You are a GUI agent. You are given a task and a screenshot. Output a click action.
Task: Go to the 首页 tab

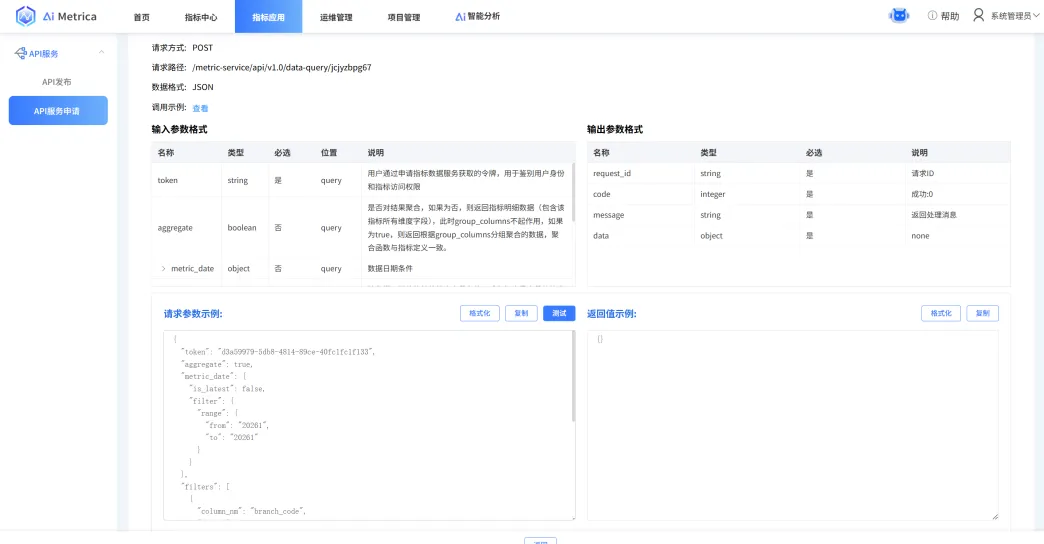[142, 17]
